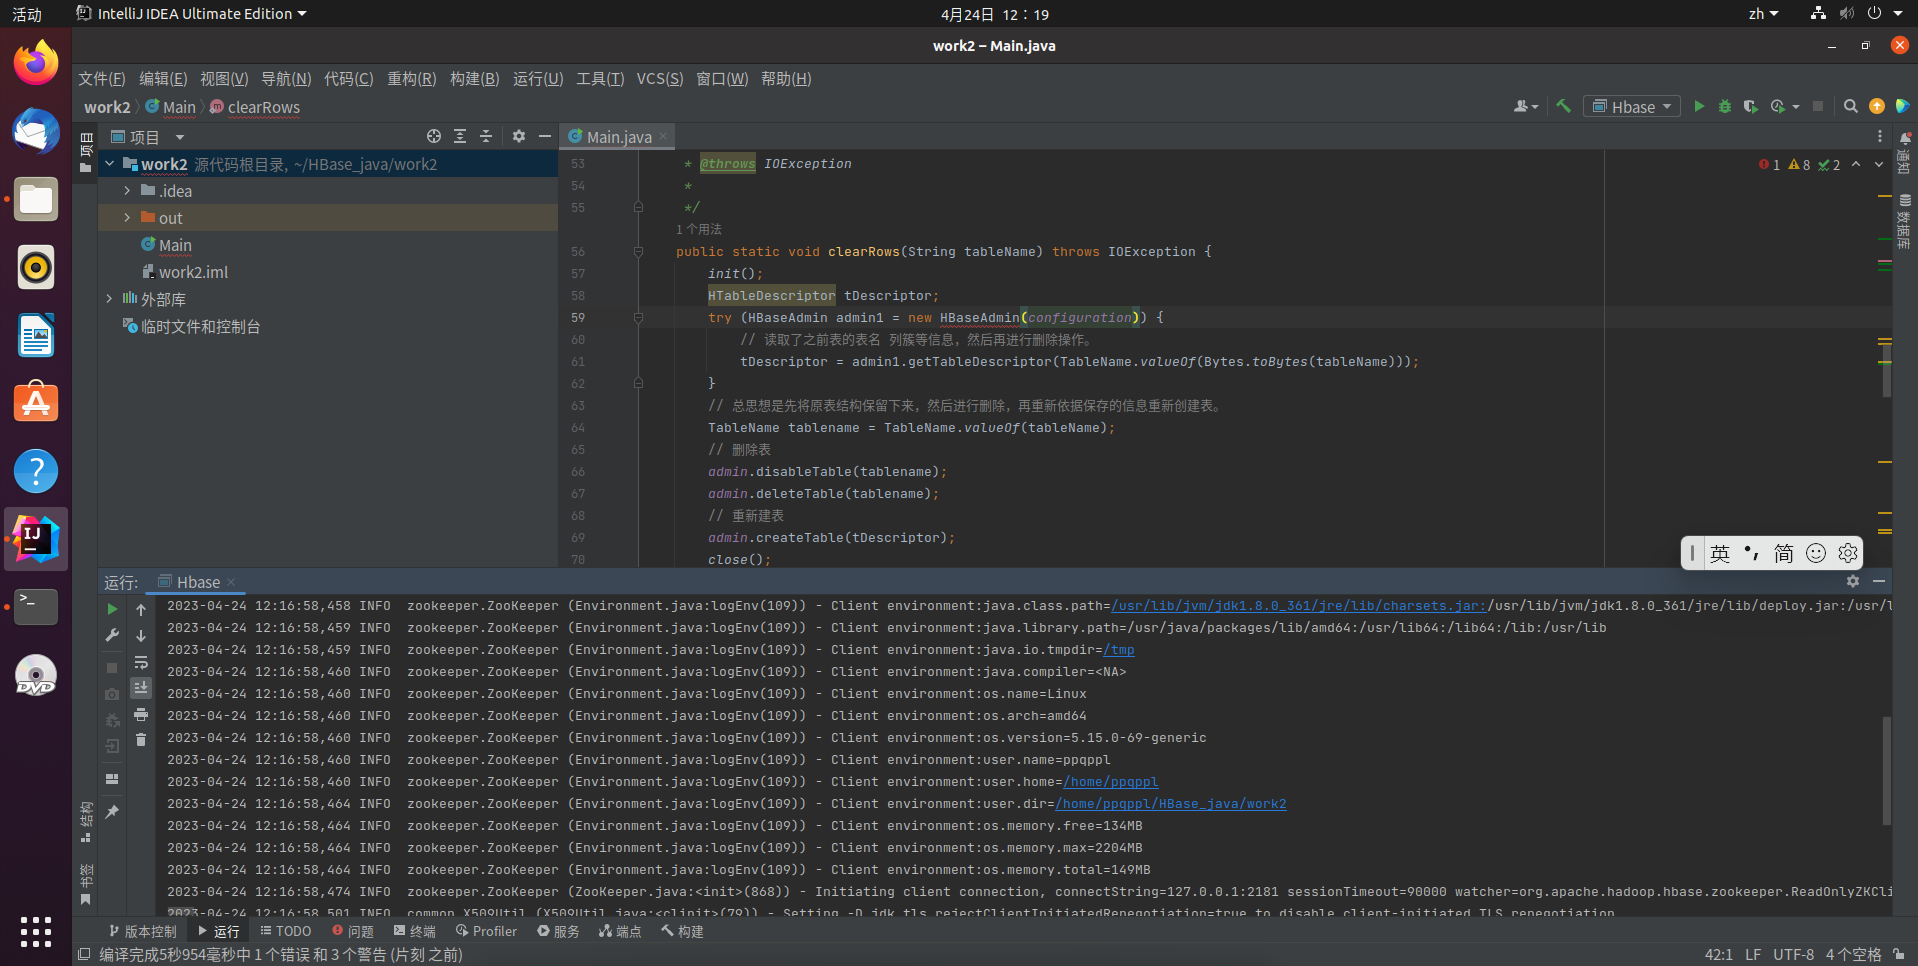The width and height of the screenshot is (1918, 966).
Task: Open the Help menu
Action: pyautogui.click(x=786, y=79)
